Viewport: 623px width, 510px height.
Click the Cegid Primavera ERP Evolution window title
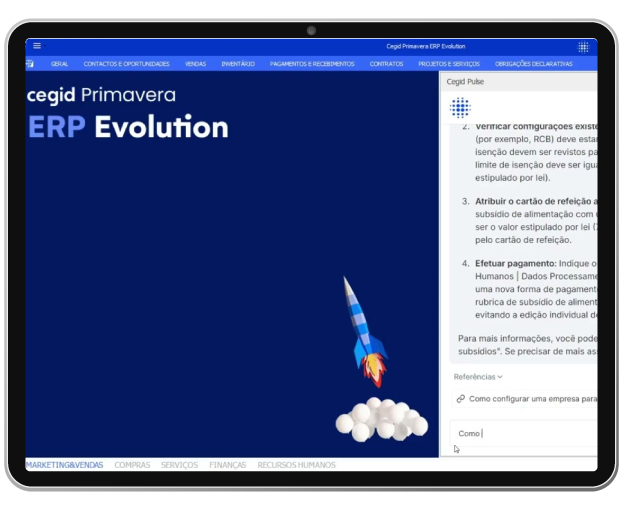click(426, 46)
